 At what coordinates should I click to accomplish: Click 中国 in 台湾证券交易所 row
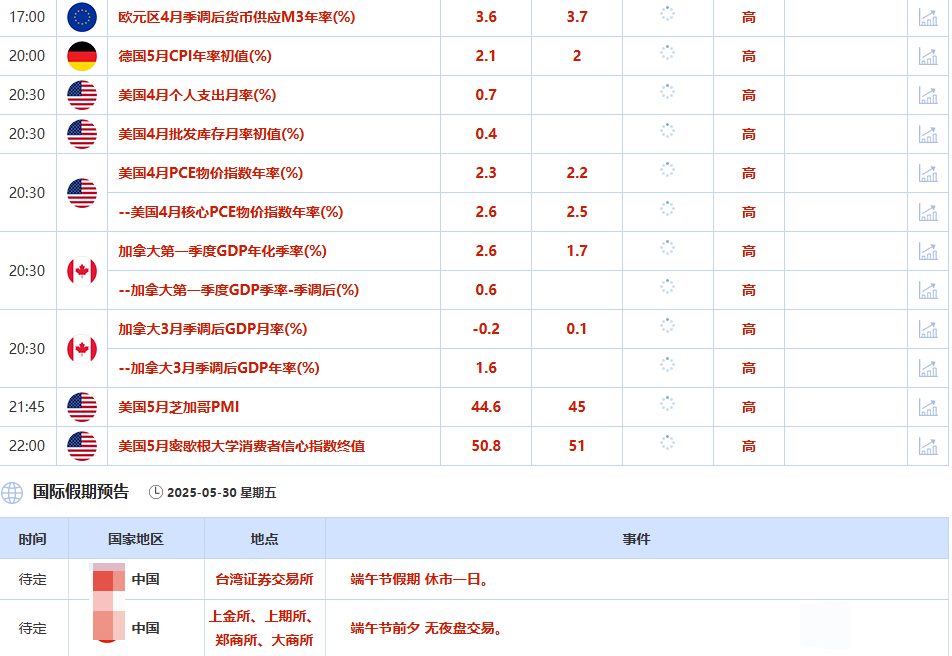146,579
